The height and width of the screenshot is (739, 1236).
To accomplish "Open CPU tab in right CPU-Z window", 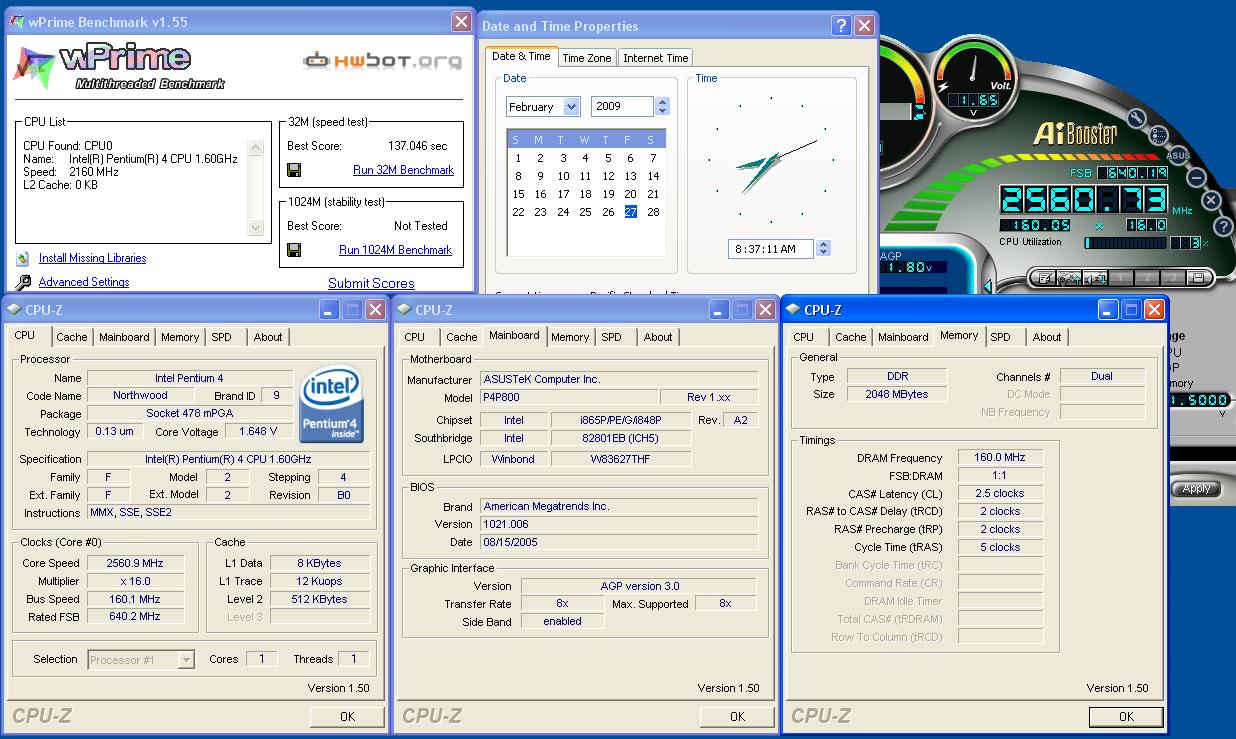I will pyautogui.click(x=804, y=337).
